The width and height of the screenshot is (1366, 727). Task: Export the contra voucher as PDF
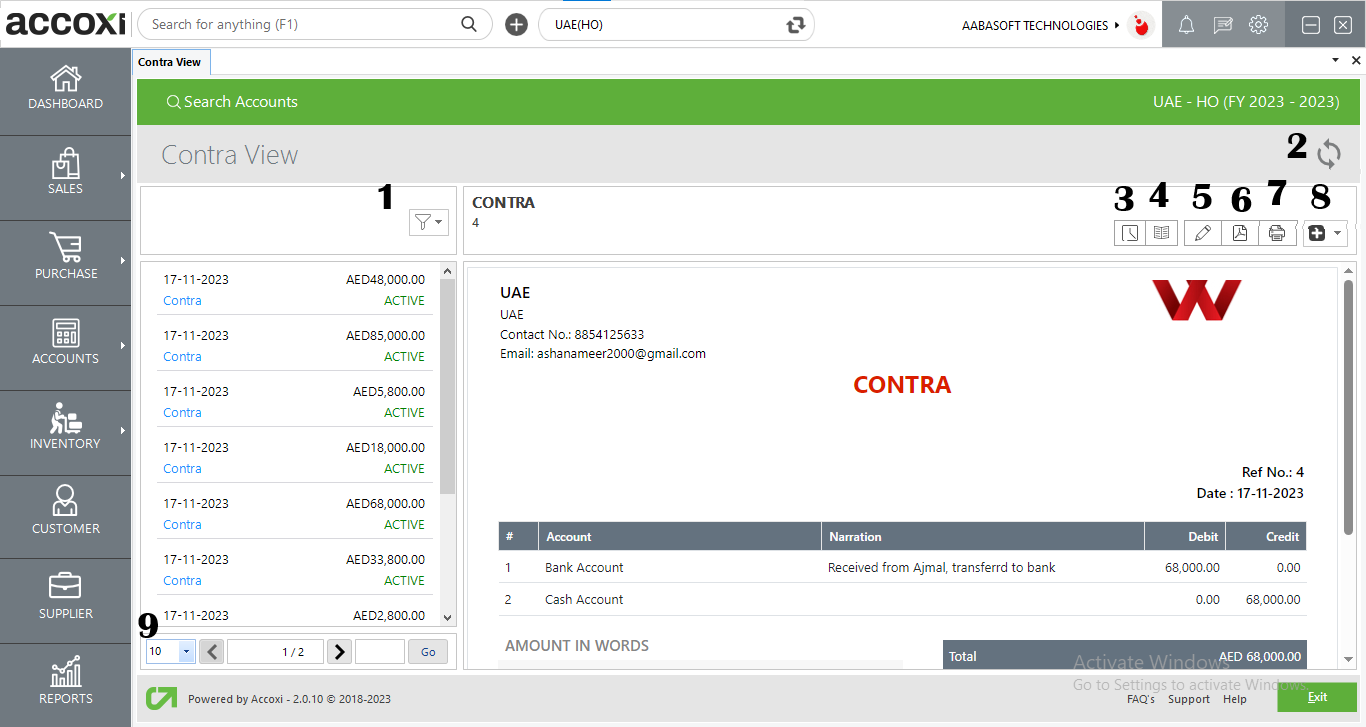[1240, 232]
